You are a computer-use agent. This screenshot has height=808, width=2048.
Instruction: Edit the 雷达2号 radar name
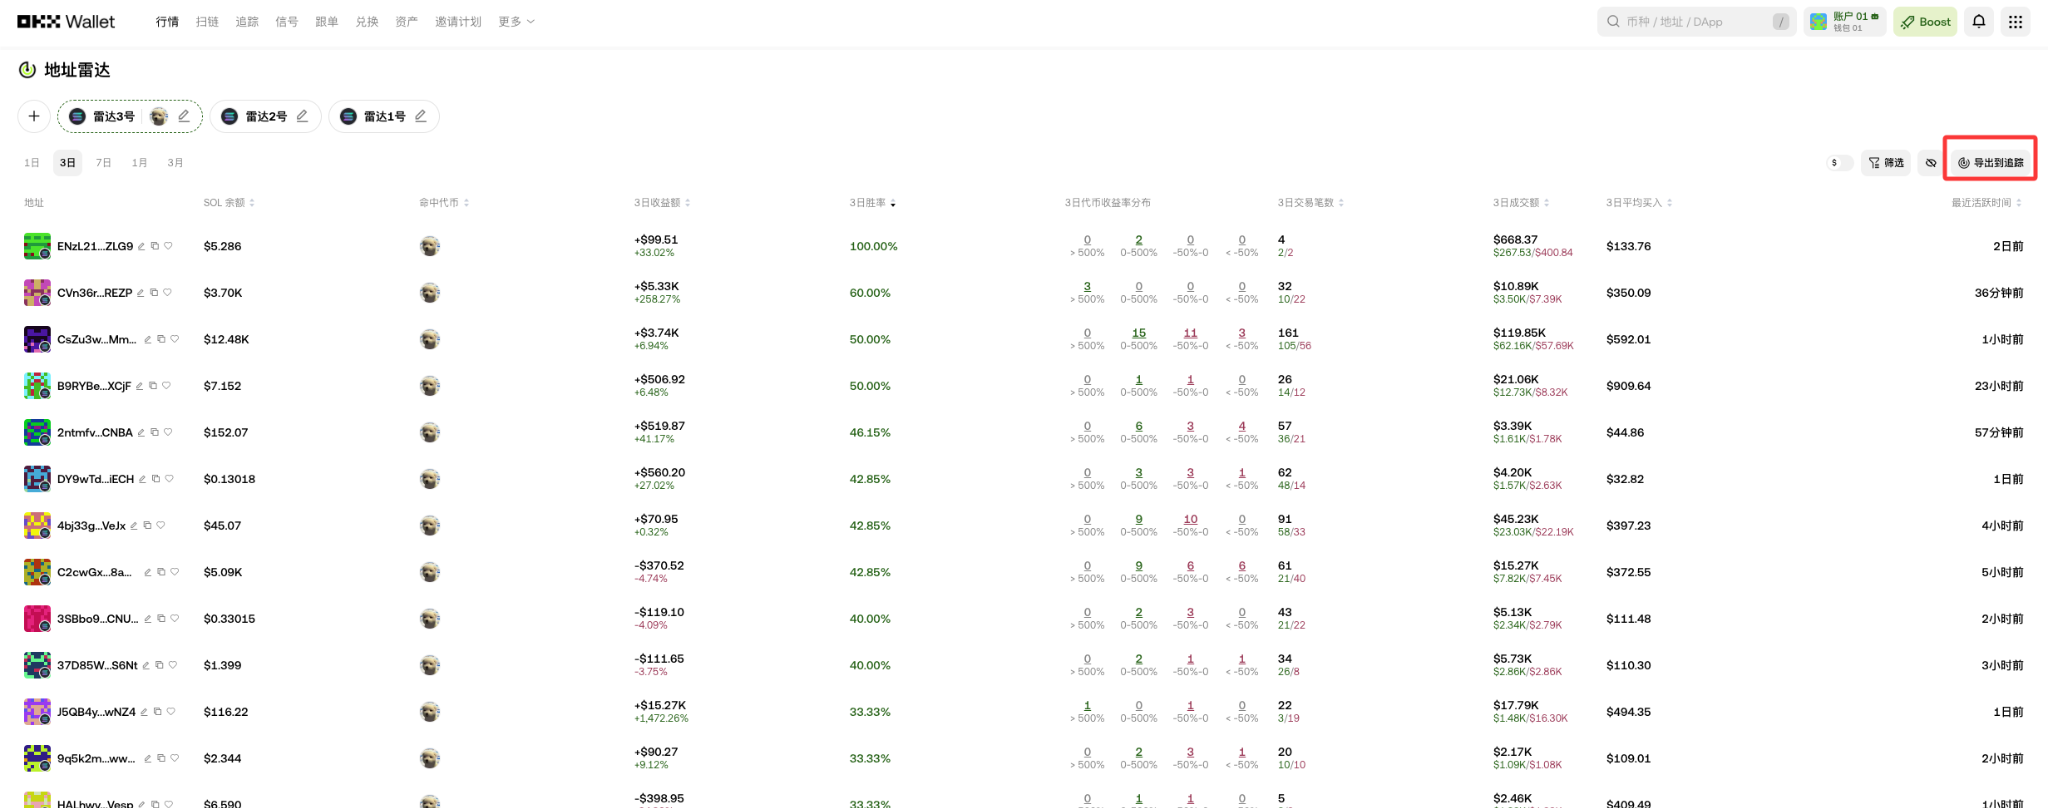302,116
